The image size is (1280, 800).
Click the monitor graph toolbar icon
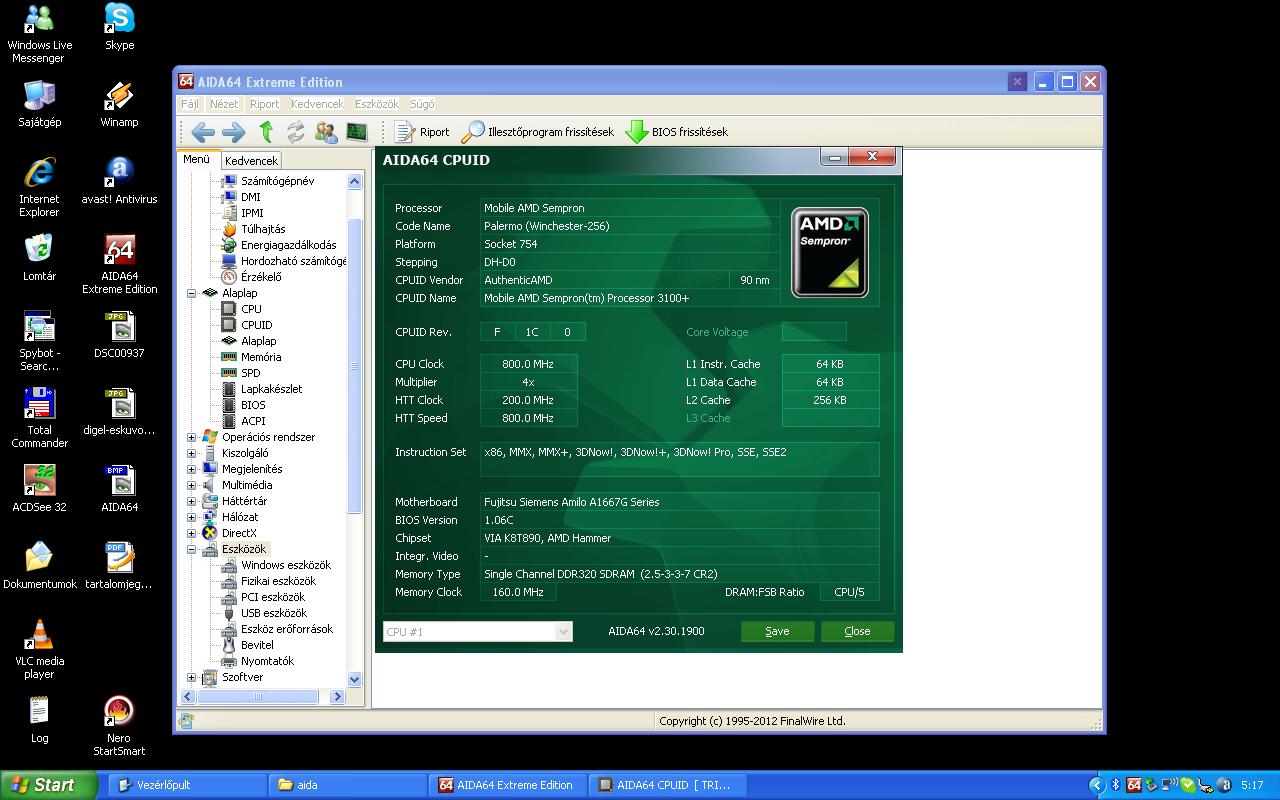tap(356, 132)
